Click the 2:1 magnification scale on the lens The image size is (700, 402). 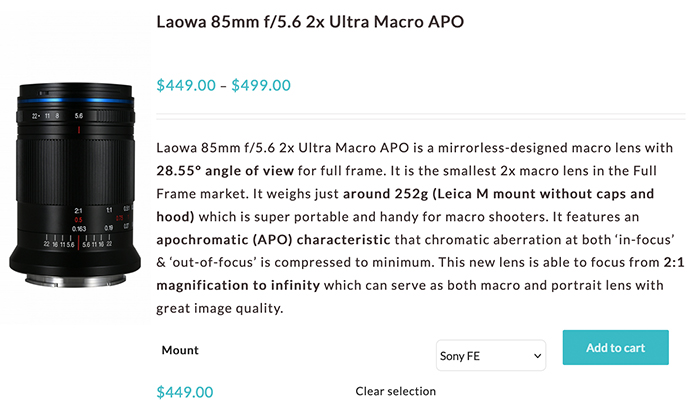click(x=79, y=210)
